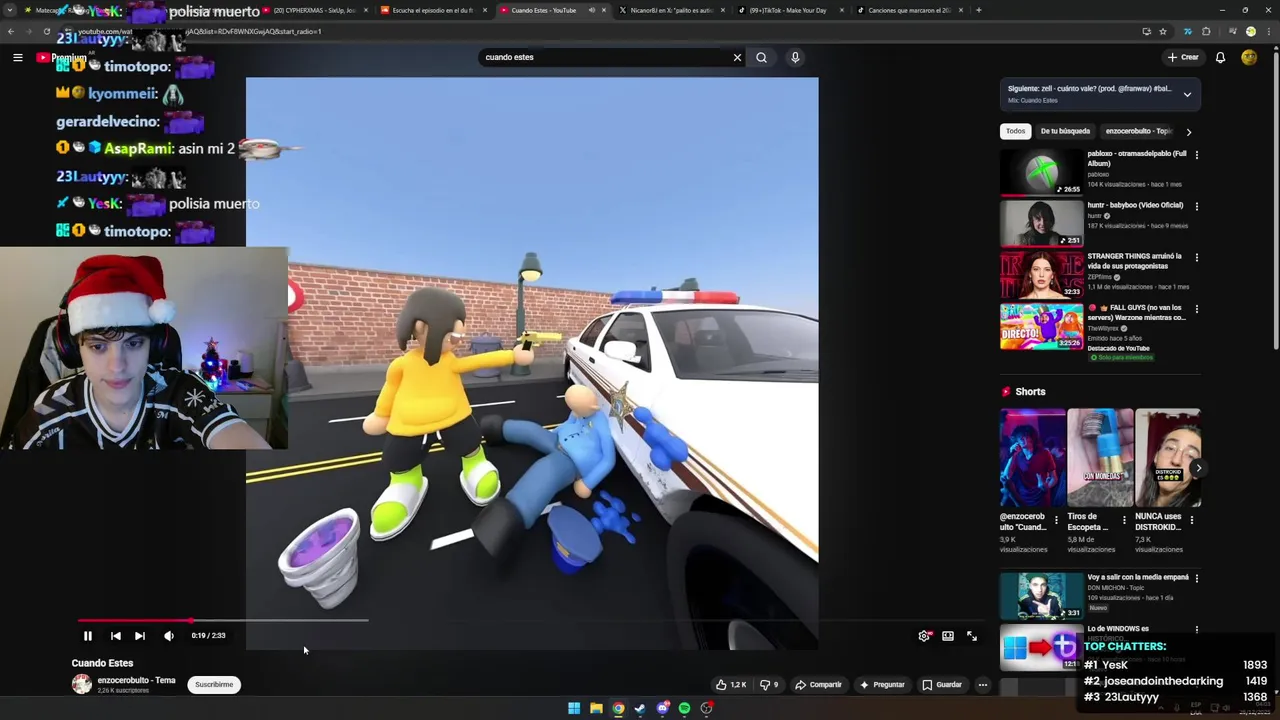This screenshot has height=720, width=1280.
Task: Open the player settings gear
Action: tap(924, 636)
